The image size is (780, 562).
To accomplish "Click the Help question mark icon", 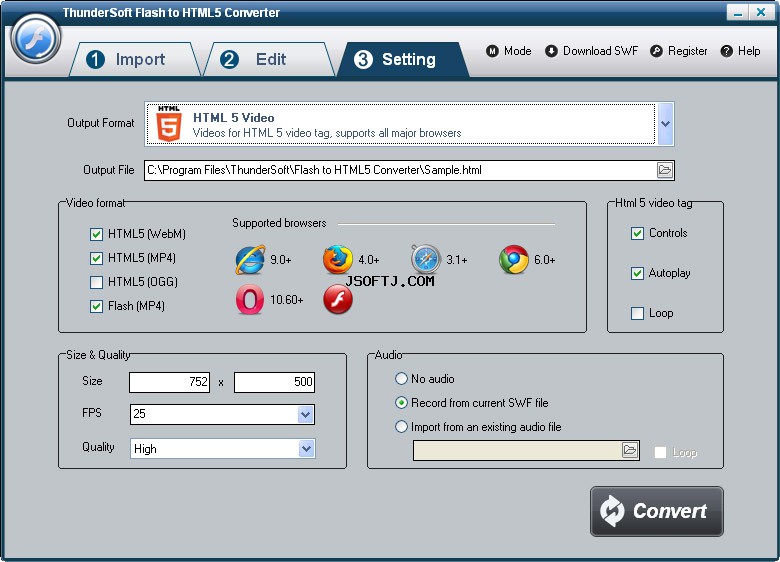I will pos(726,51).
